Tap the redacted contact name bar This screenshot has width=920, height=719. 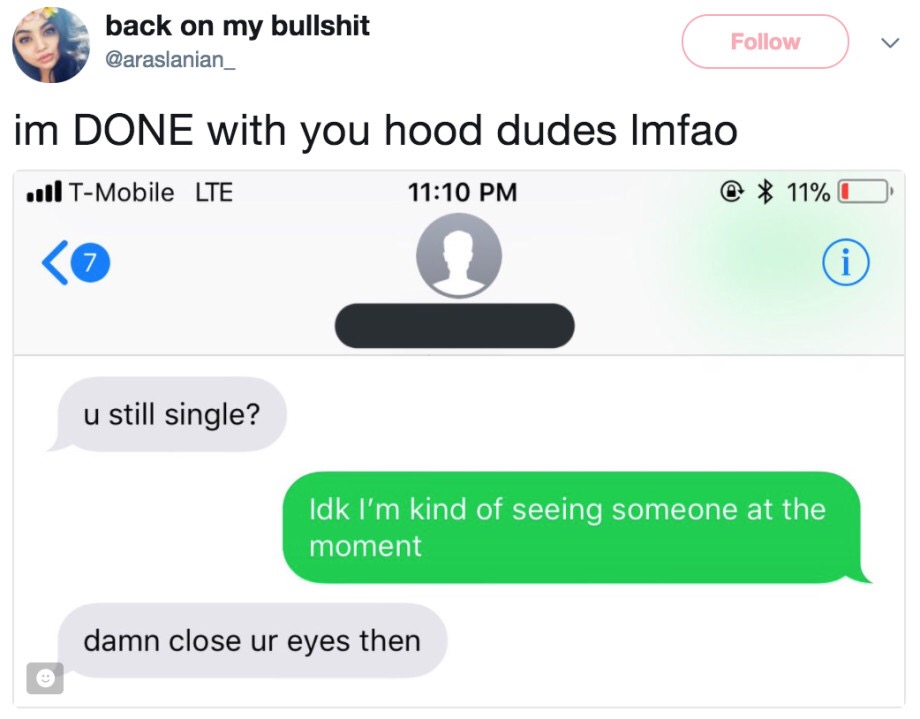coord(455,326)
